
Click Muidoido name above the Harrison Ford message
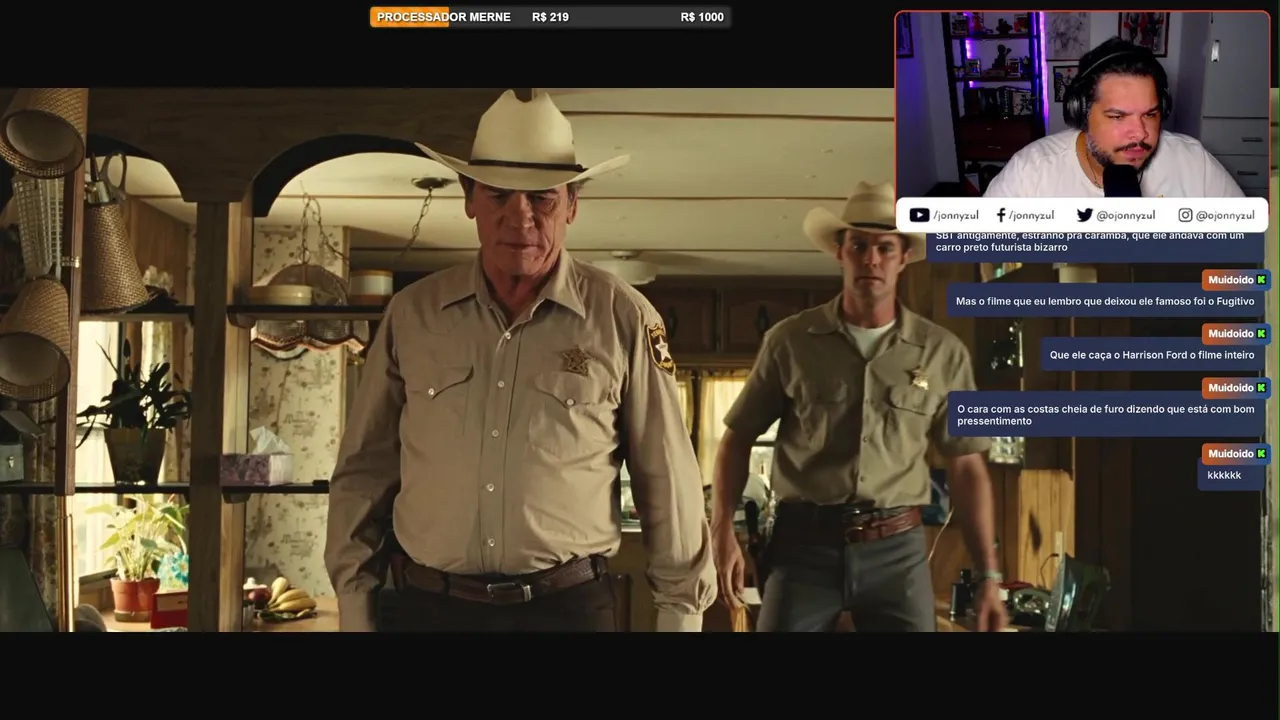click(1230, 334)
